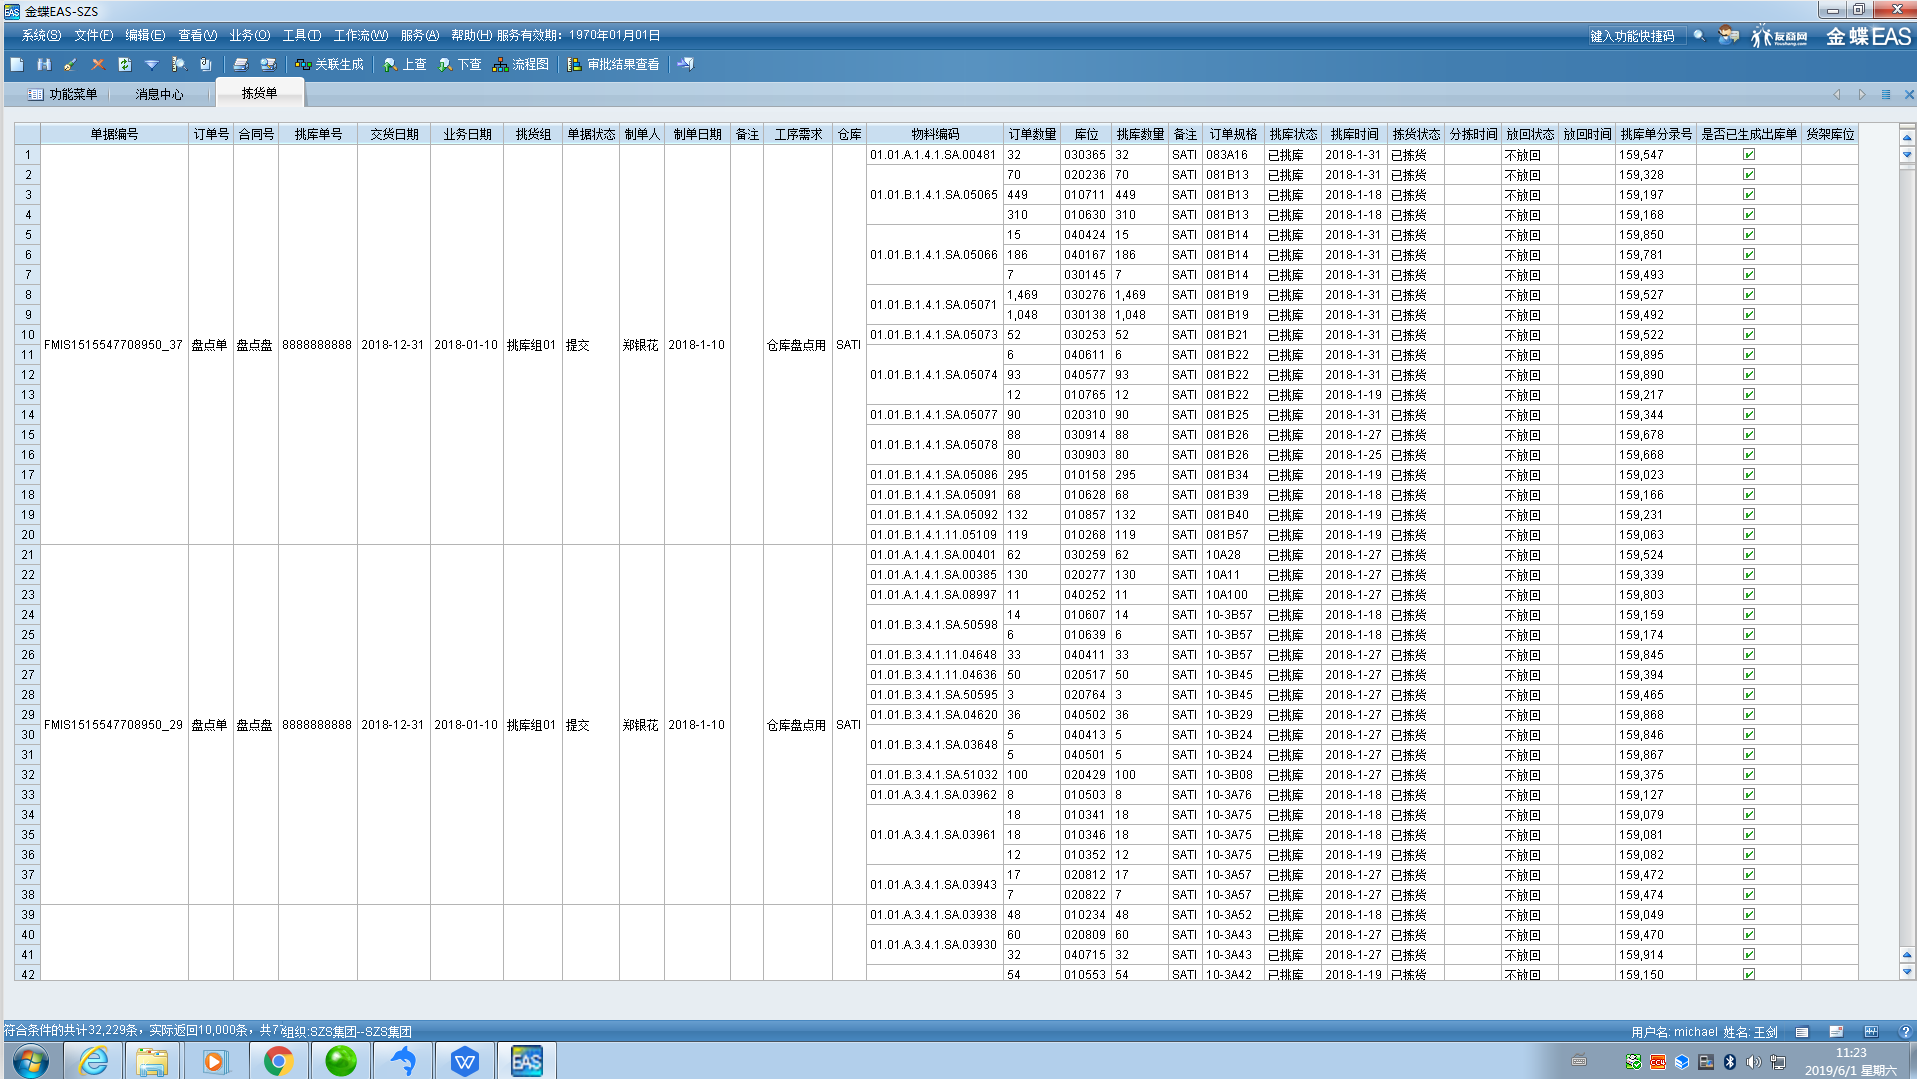Click the 拣库时间 column header
This screenshot has height=1079, width=1917.
pyautogui.click(x=1354, y=134)
